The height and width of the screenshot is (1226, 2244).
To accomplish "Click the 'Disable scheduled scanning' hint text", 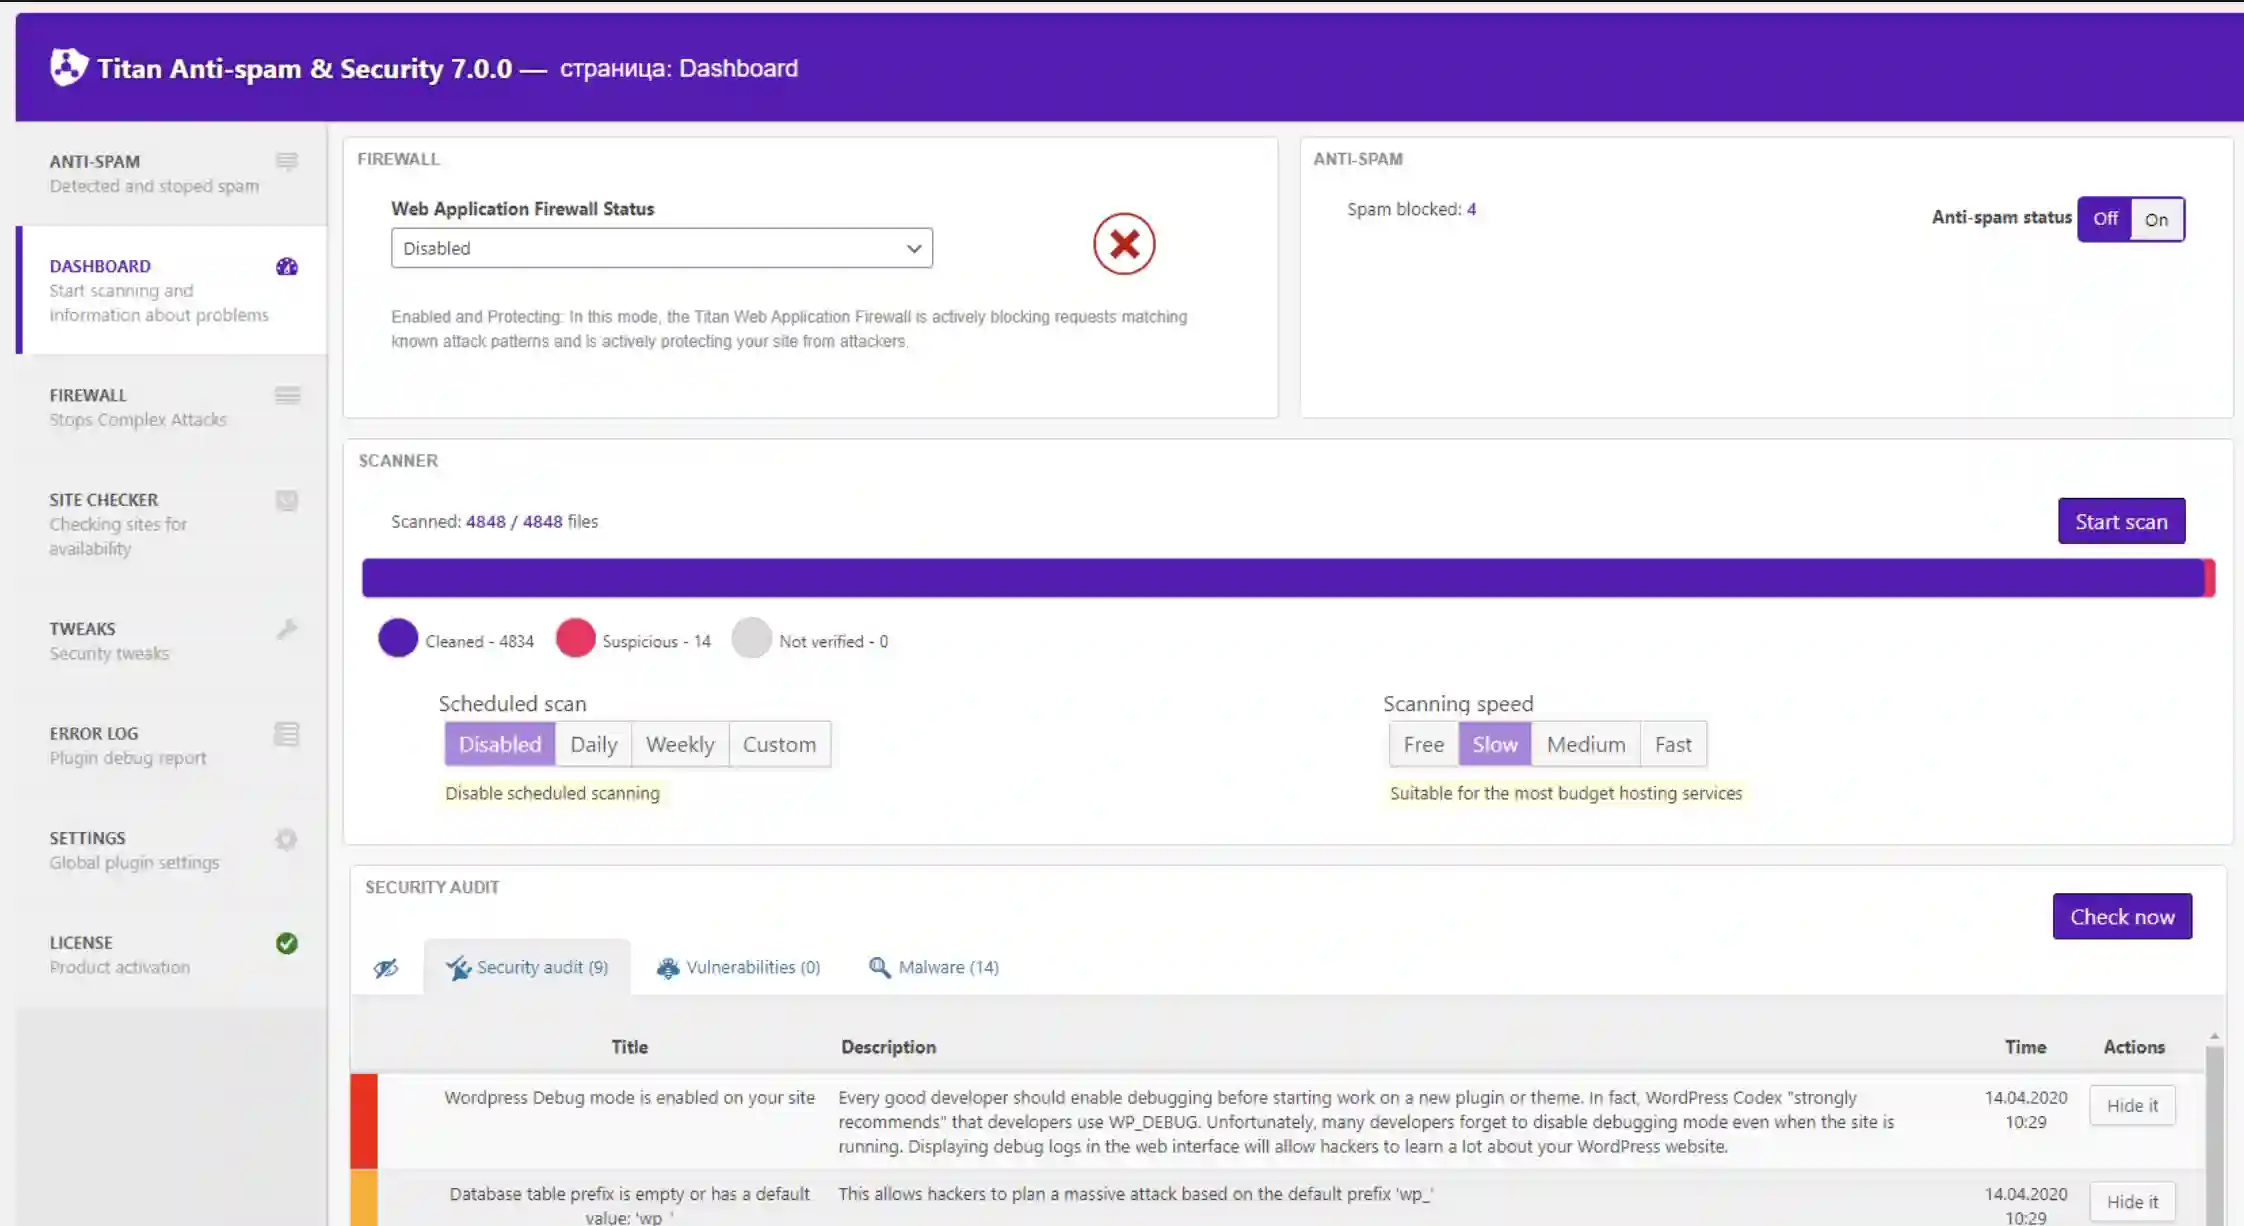I will (552, 793).
